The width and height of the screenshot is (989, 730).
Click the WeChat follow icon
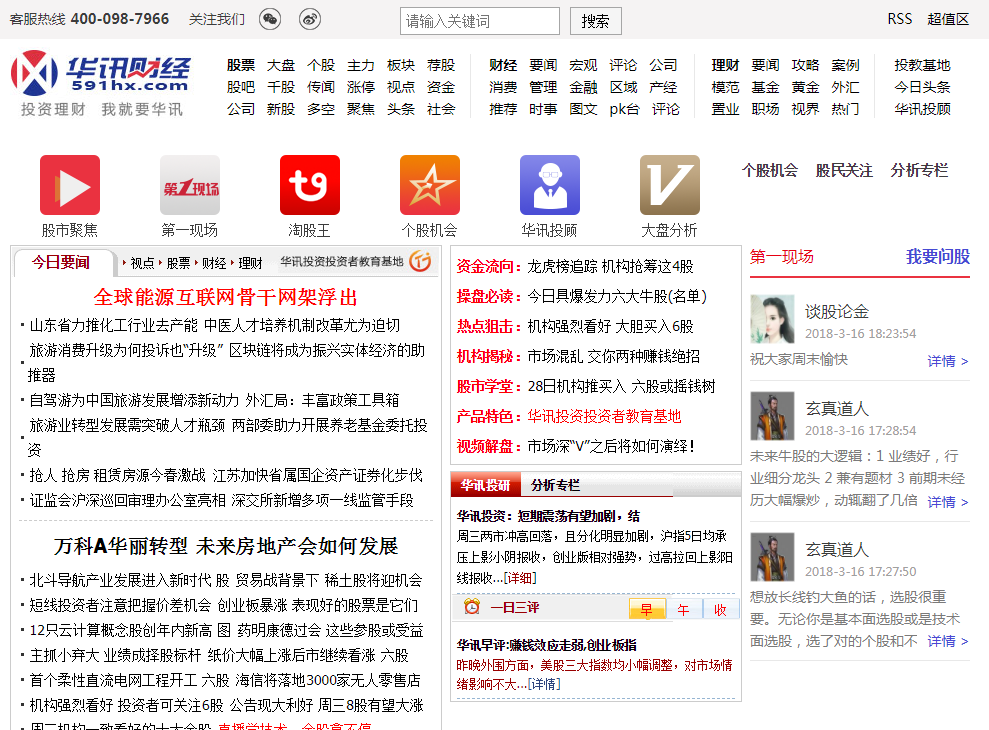pyautogui.click(x=270, y=20)
